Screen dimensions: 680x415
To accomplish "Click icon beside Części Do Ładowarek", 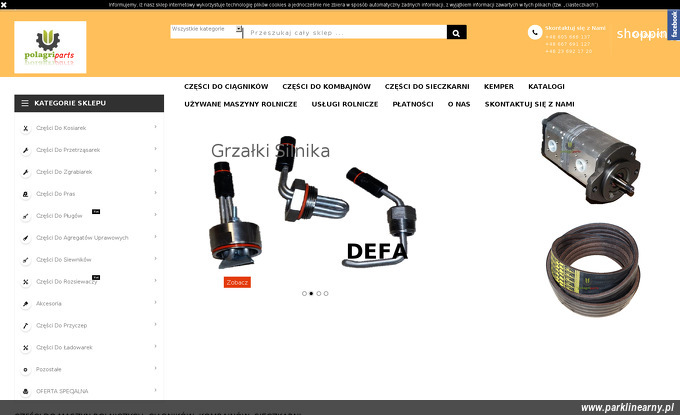I will click(26, 348).
